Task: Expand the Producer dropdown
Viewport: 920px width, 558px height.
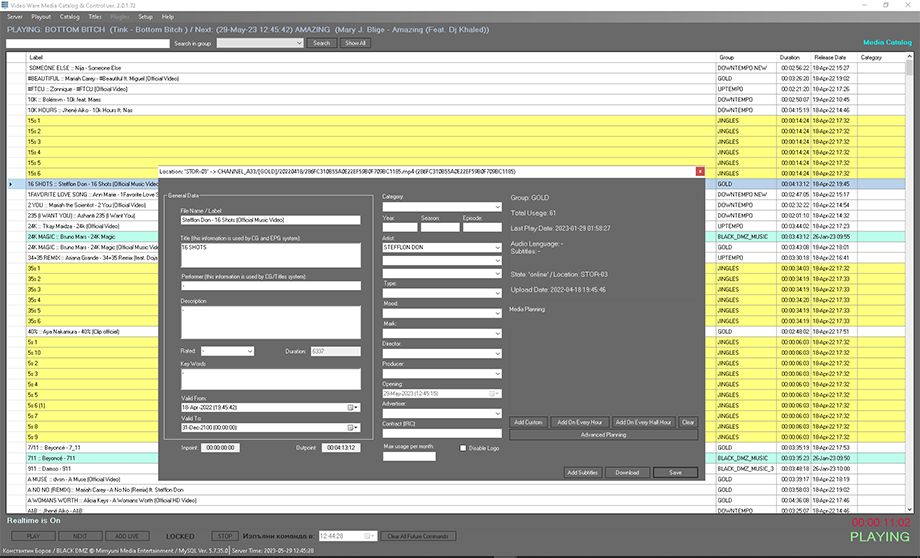Action: click(x=498, y=374)
